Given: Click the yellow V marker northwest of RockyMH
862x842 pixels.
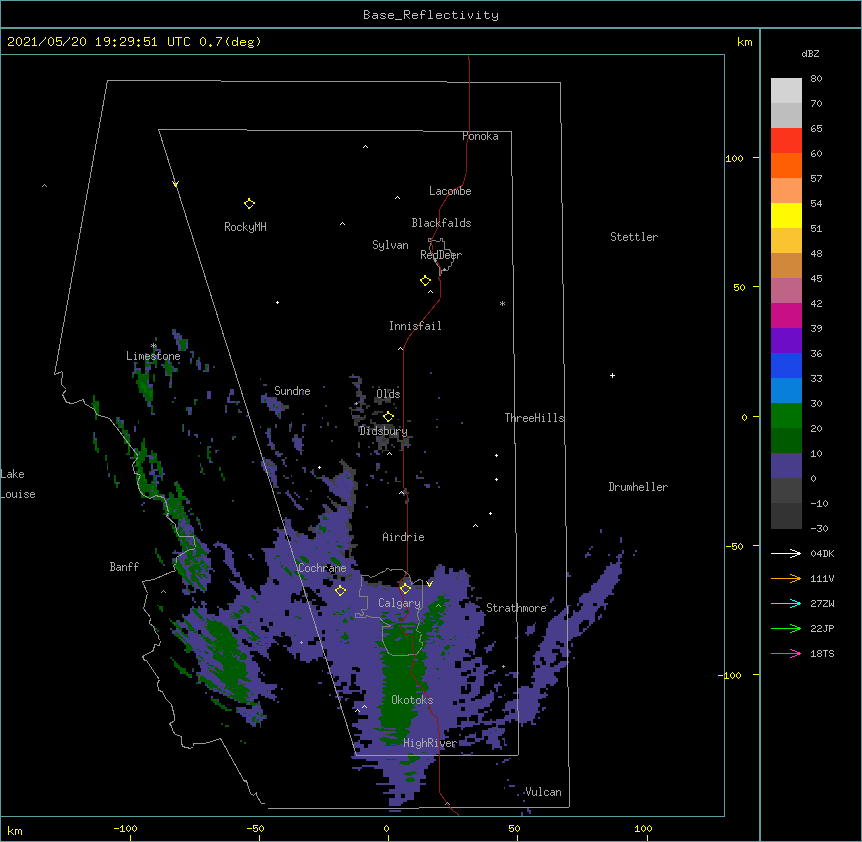Looking at the screenshot, I should point(175,184).
